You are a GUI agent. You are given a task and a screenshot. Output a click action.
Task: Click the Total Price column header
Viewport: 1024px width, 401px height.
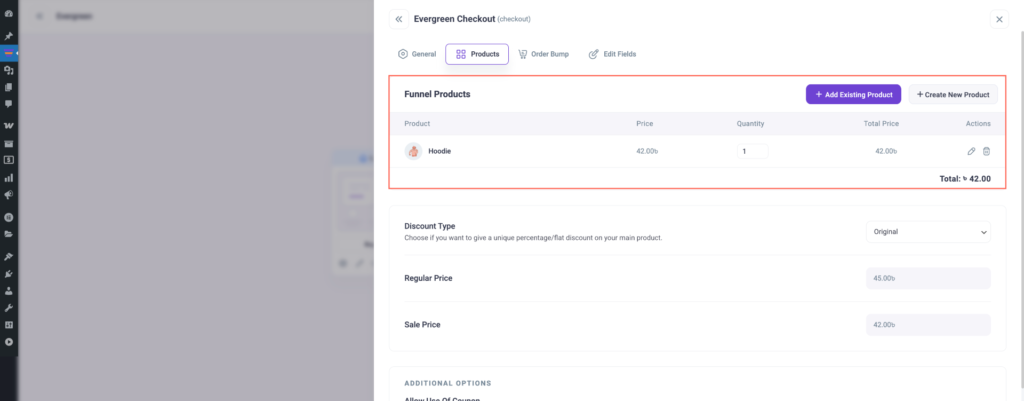pyautogui.click(x=880, y=123)
